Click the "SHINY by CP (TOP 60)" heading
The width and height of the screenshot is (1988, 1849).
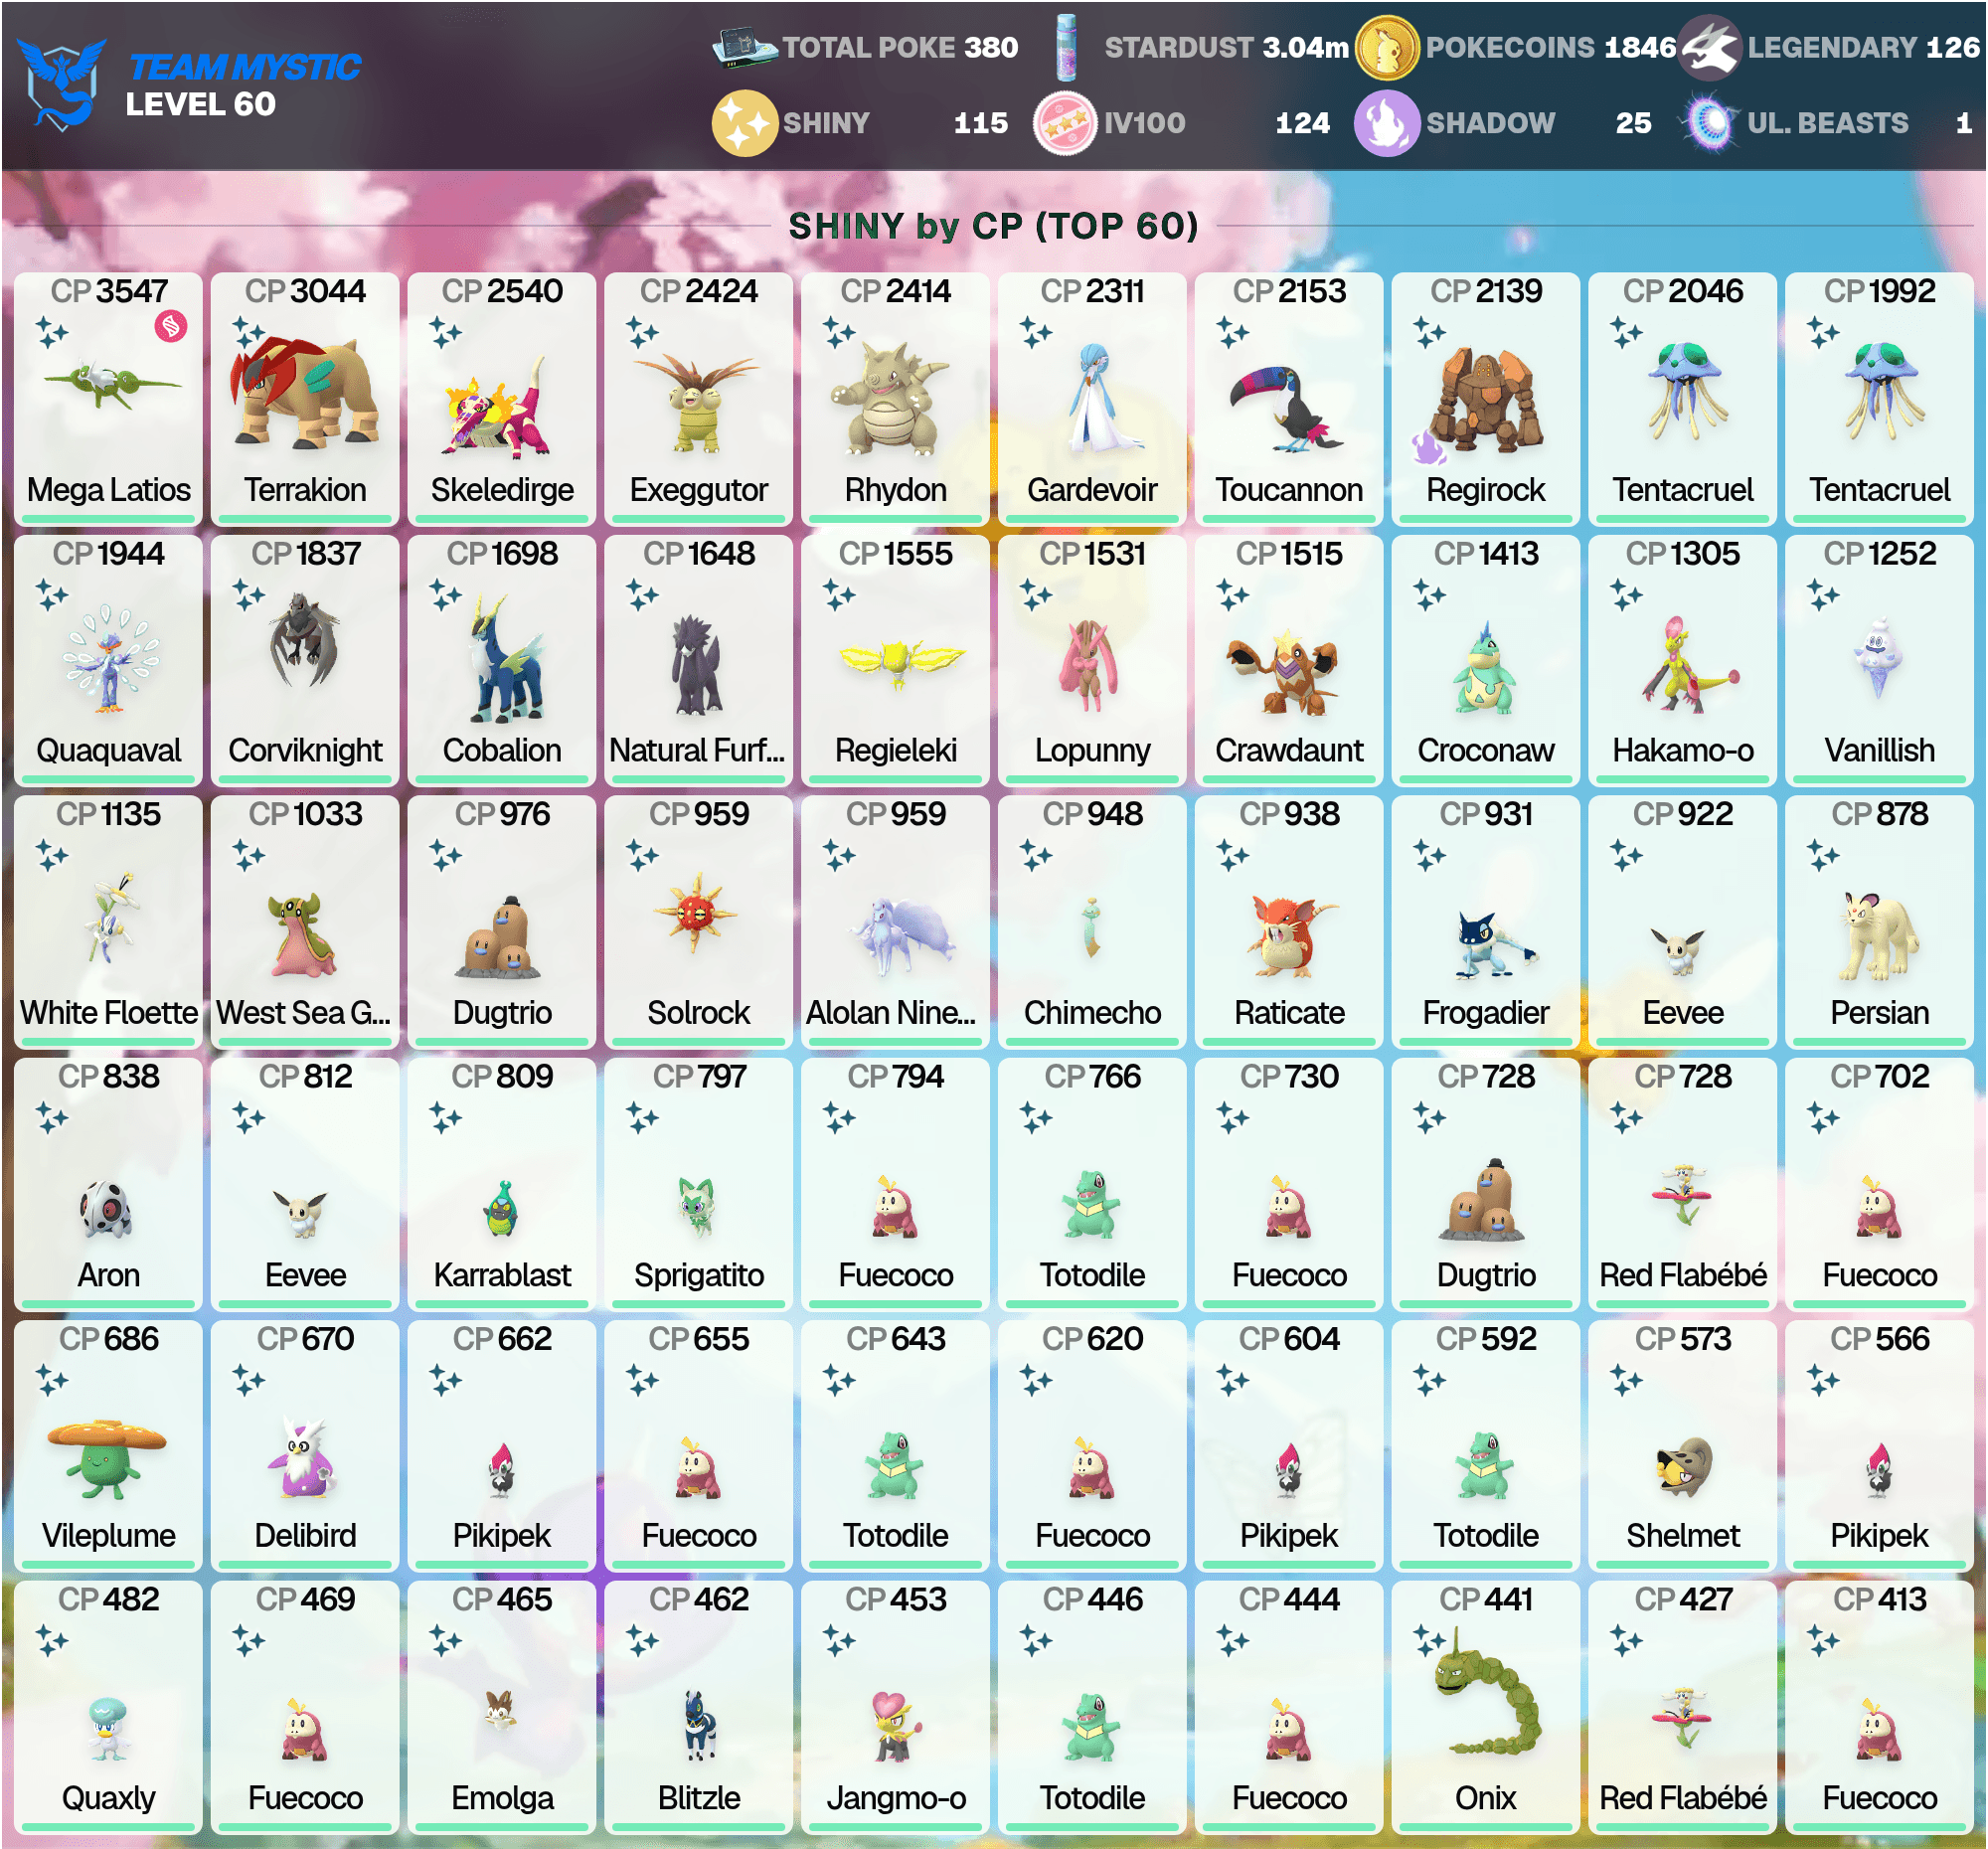click(993, 226)
